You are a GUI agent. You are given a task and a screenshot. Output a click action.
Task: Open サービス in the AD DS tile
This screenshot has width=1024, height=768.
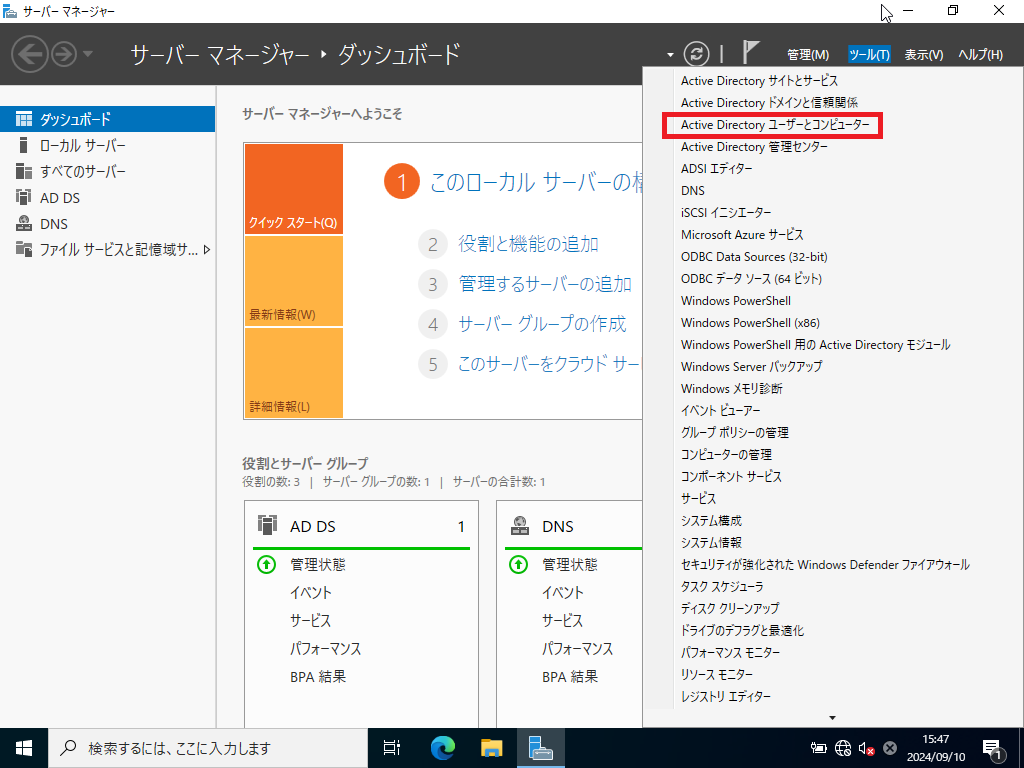tap(311, 620)
